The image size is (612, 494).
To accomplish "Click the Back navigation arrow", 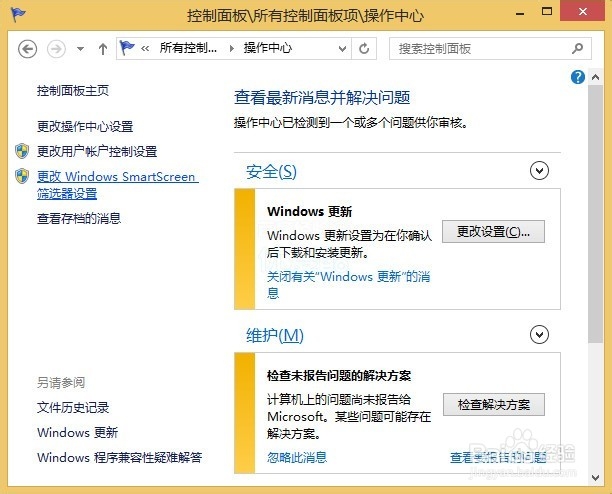I will (27, 49).
